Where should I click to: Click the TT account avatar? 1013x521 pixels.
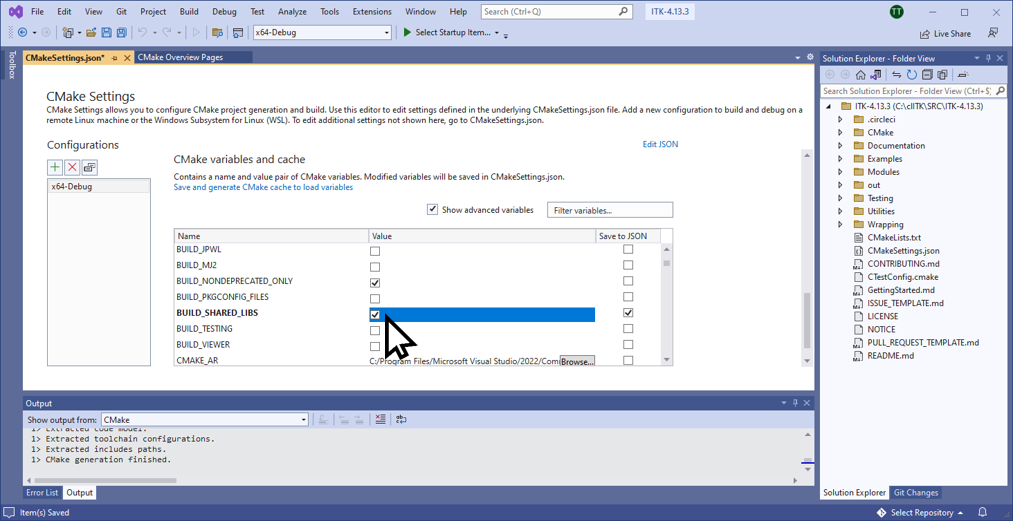[x=896, y=12]
